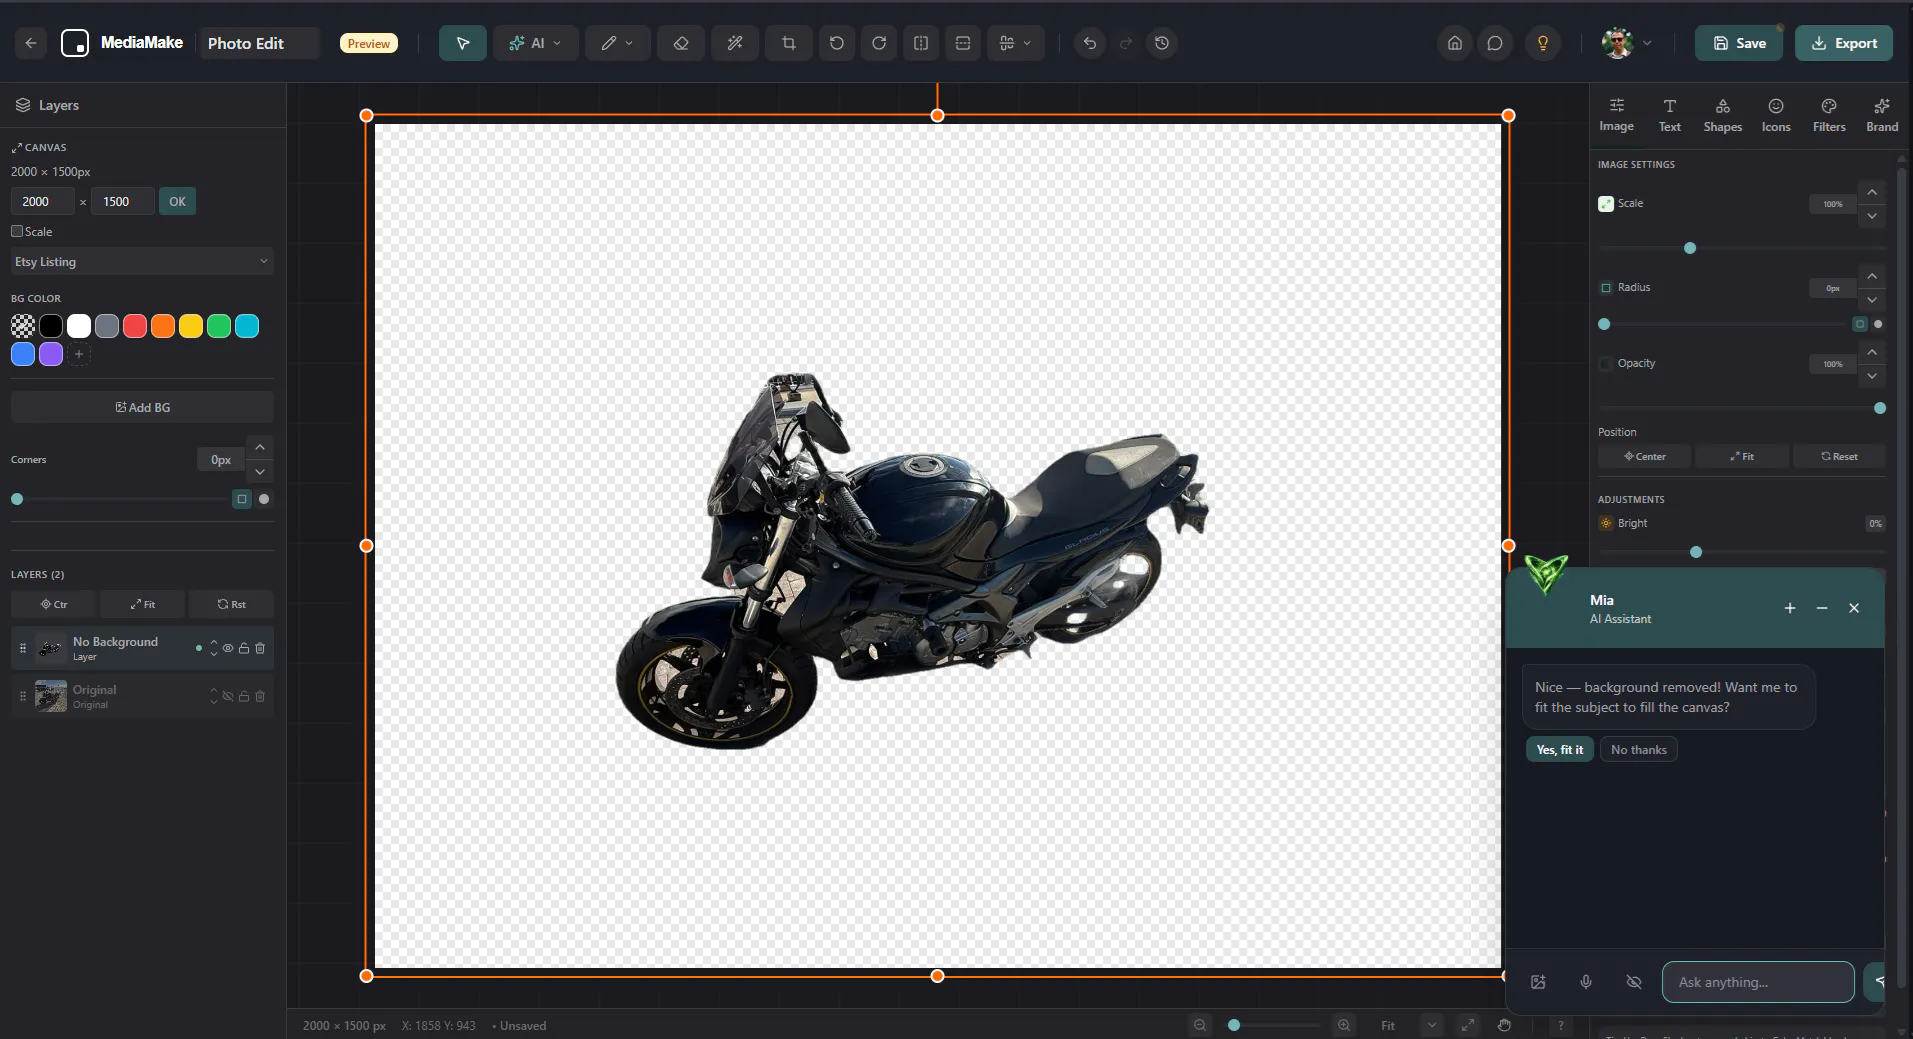This screenshot has width=1913, height=1039.
Task: Select square corner style in left panel
Action: (242, 499)
